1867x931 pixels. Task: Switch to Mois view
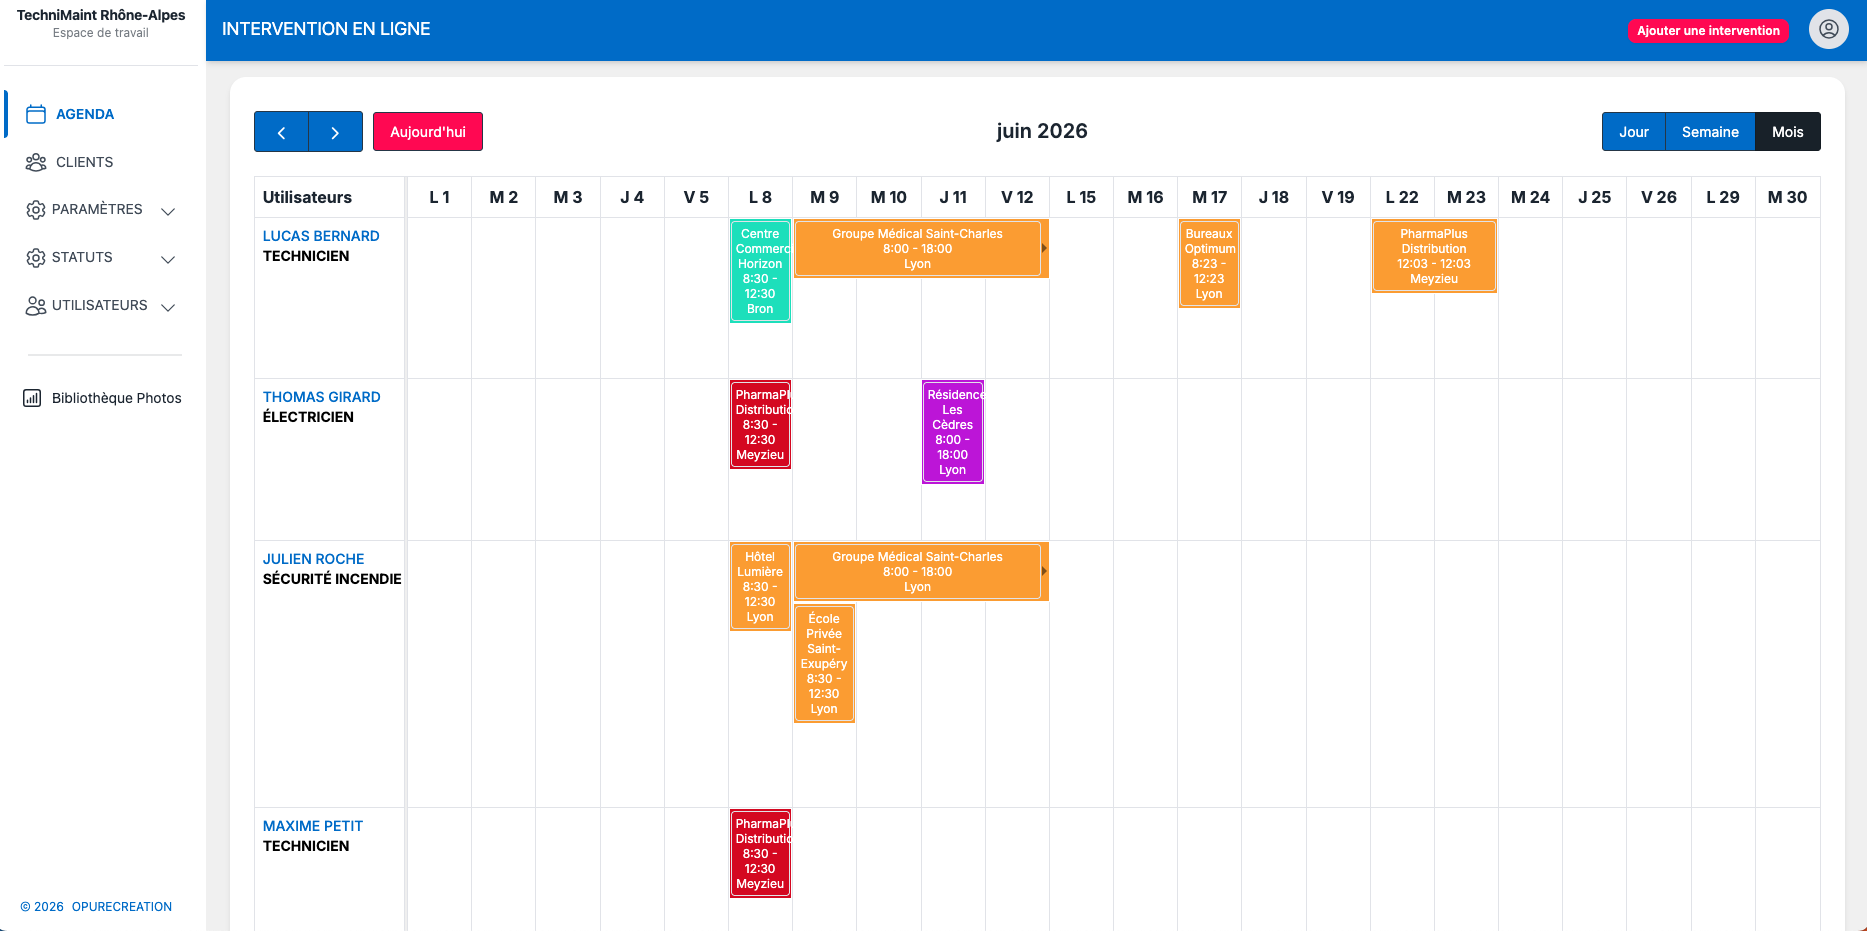click(1788, 132)
